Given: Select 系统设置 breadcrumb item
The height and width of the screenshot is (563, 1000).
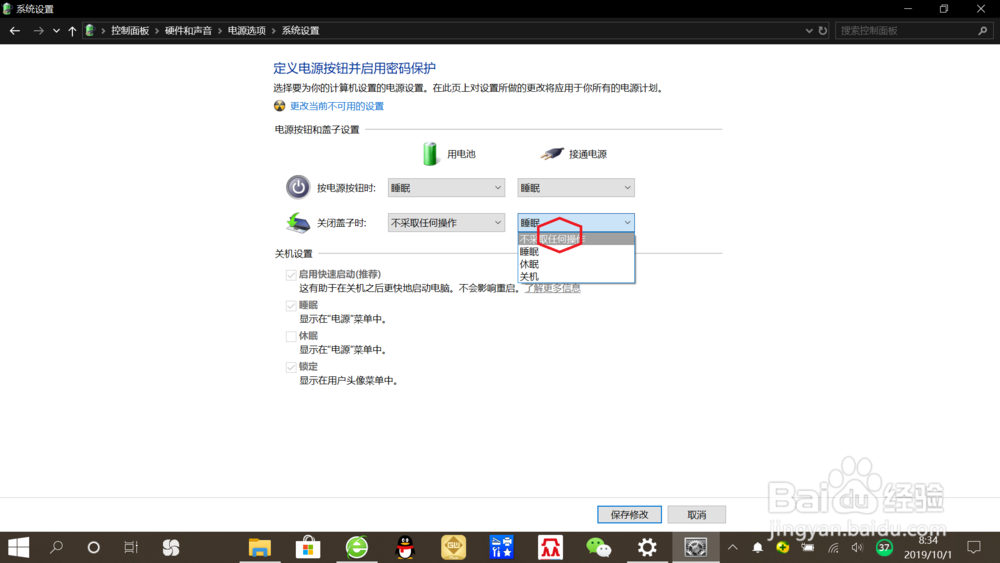Looking at the screenshot, I should [300, 31].
